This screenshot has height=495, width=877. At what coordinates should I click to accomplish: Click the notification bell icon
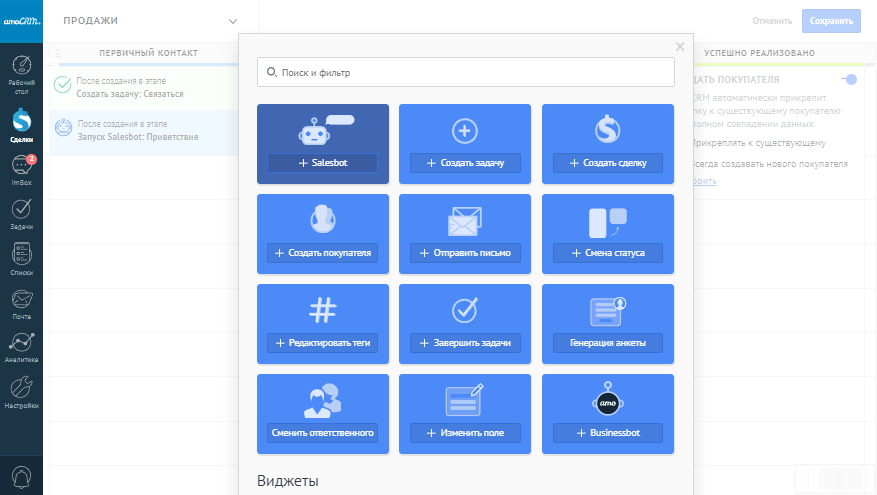tap(21, 477)
